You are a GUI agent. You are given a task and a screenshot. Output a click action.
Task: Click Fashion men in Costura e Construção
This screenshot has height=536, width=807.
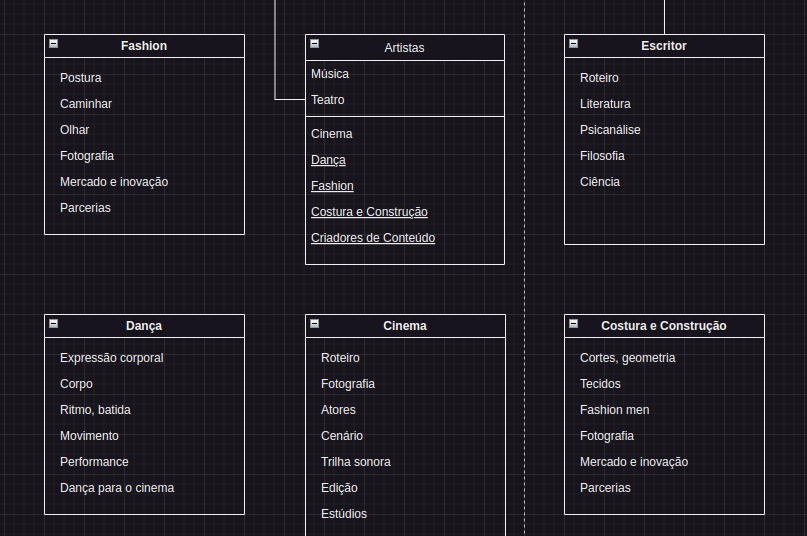point(614,410)
